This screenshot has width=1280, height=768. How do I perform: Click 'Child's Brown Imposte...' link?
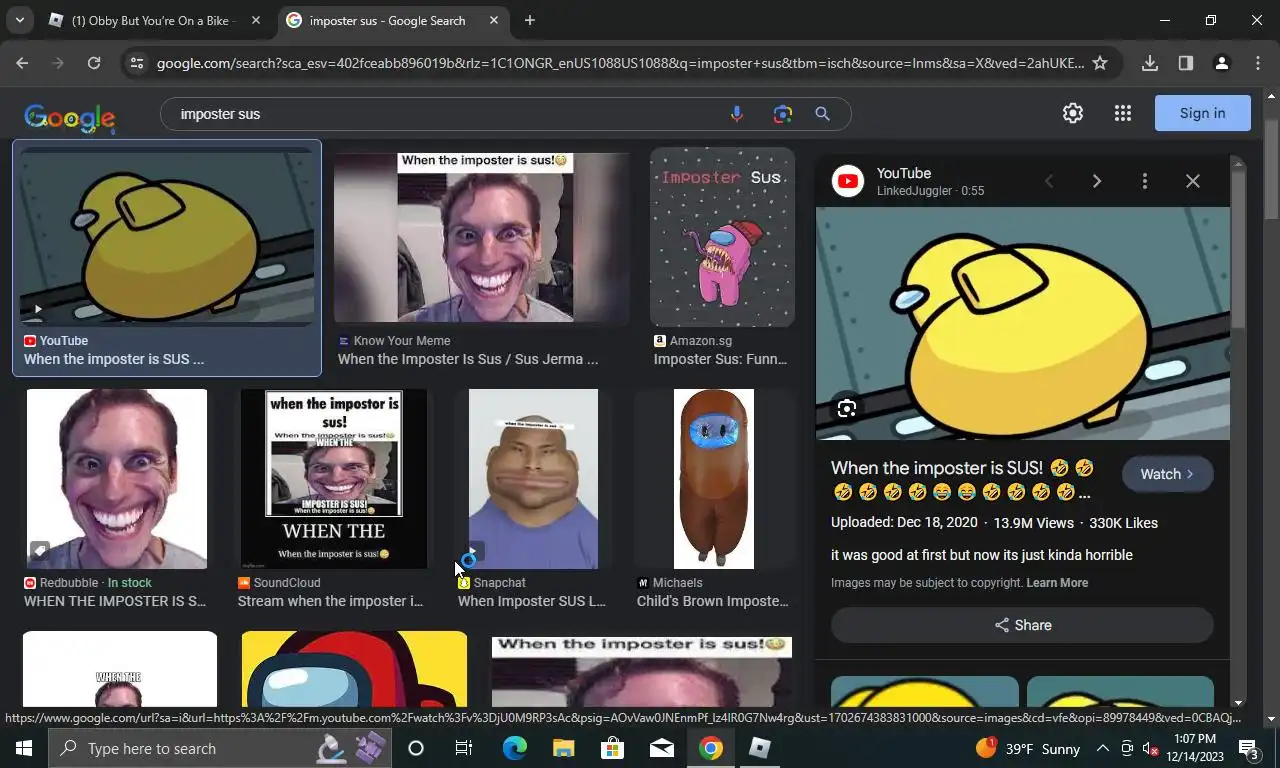pos(713,601)
